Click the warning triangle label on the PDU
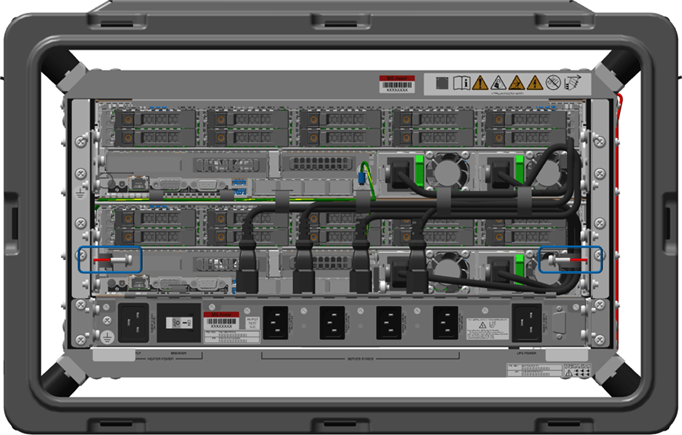 [x=487, y=329]
